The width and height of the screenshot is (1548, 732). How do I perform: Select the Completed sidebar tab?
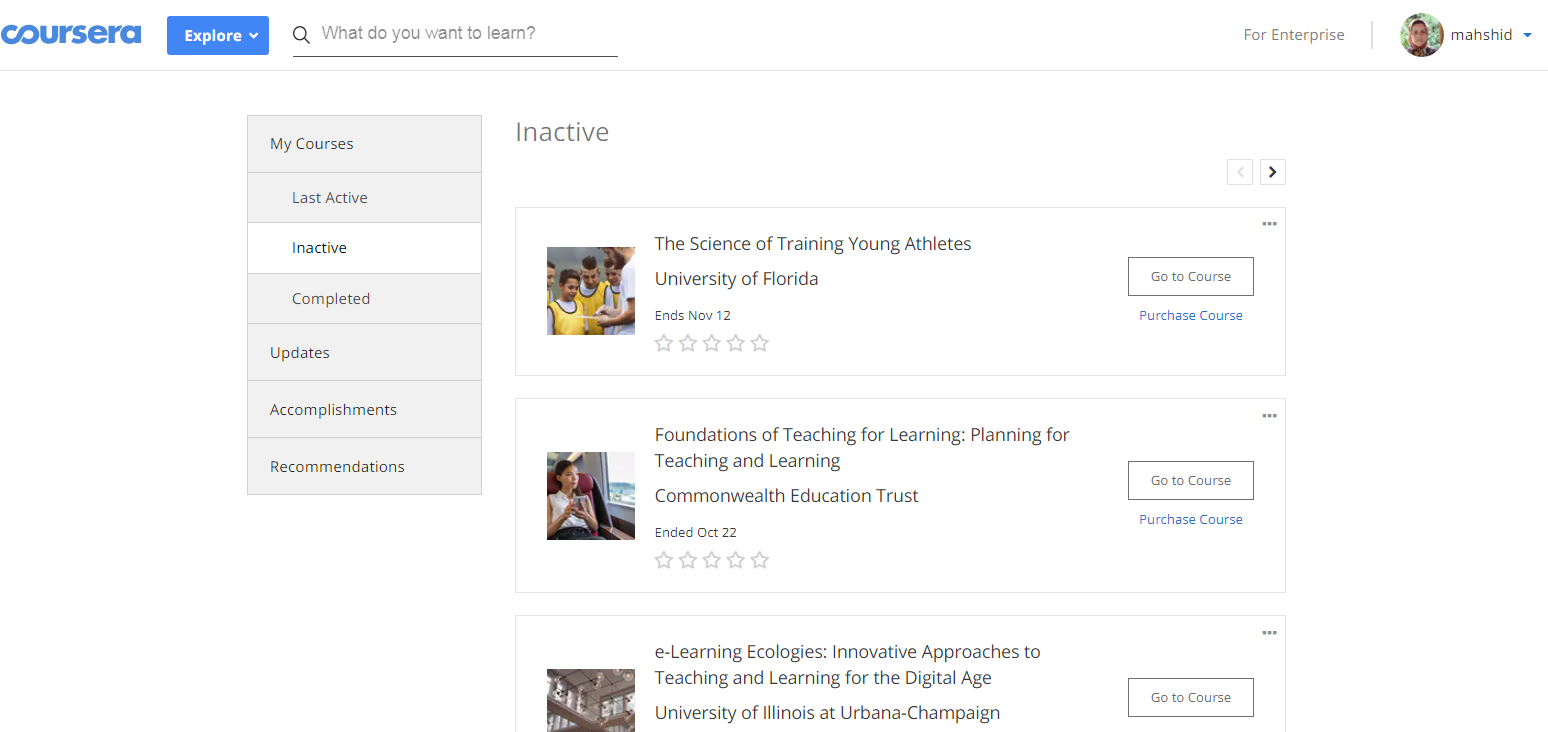[331, 299]
